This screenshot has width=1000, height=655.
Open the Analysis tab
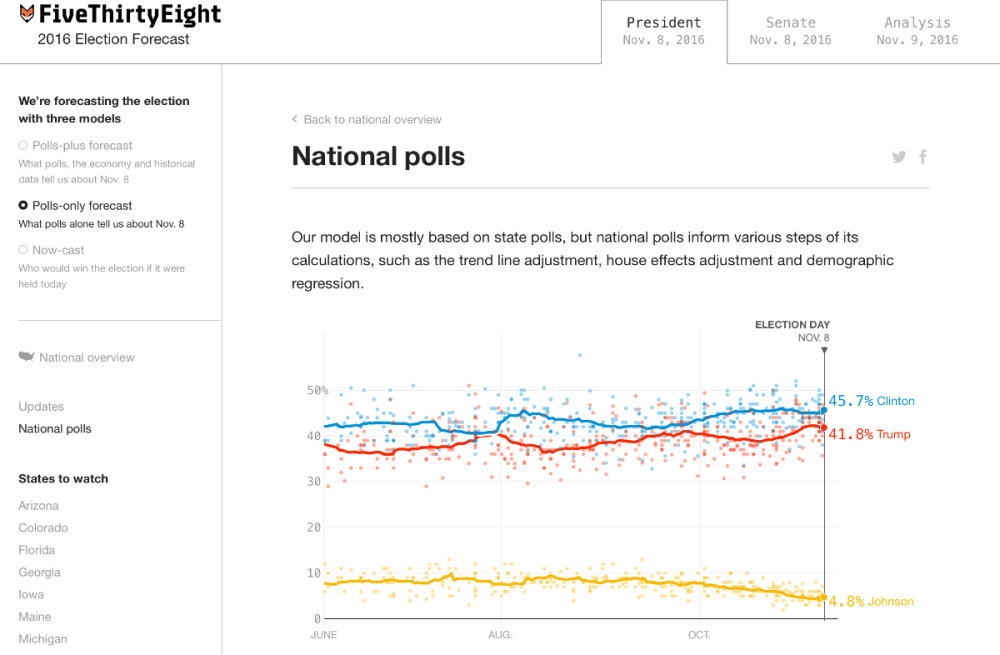[917, 31]
